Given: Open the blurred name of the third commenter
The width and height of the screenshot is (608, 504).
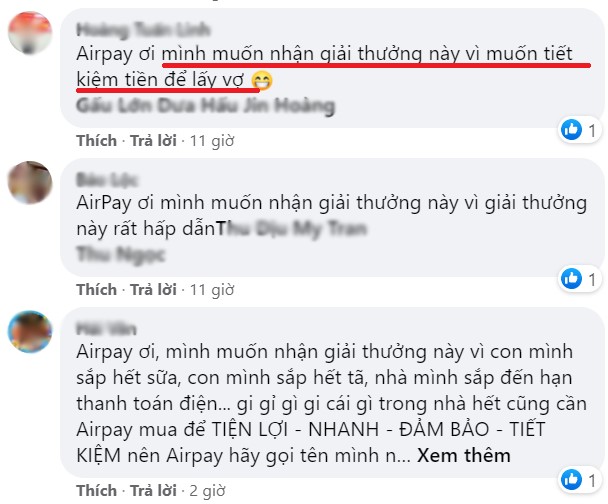Looking at the screenshot, I should pos(106,329).
